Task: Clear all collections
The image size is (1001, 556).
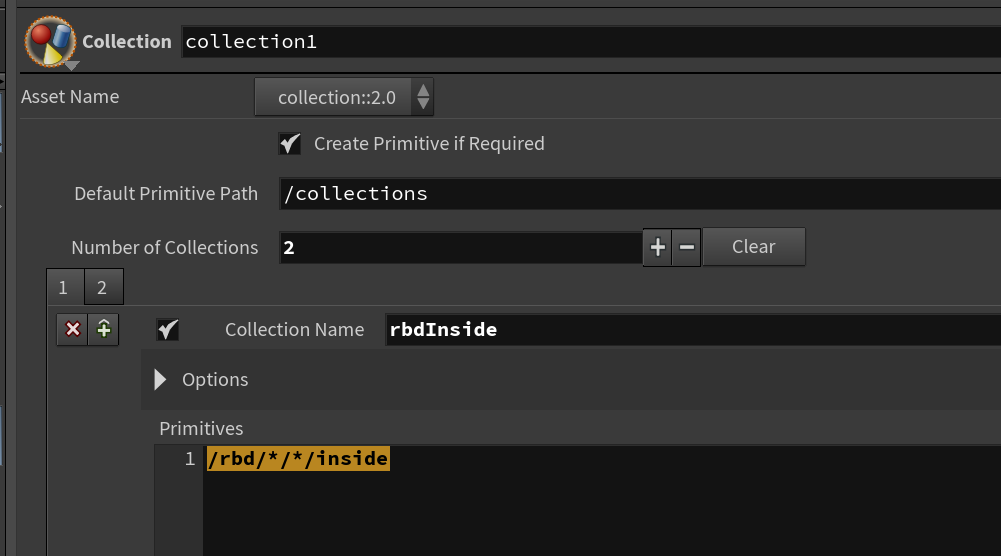Action: (x=754, y=247)
